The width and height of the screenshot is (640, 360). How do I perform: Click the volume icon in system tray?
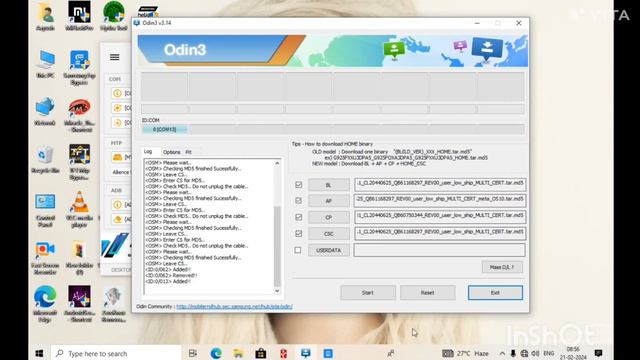(535, 353)
